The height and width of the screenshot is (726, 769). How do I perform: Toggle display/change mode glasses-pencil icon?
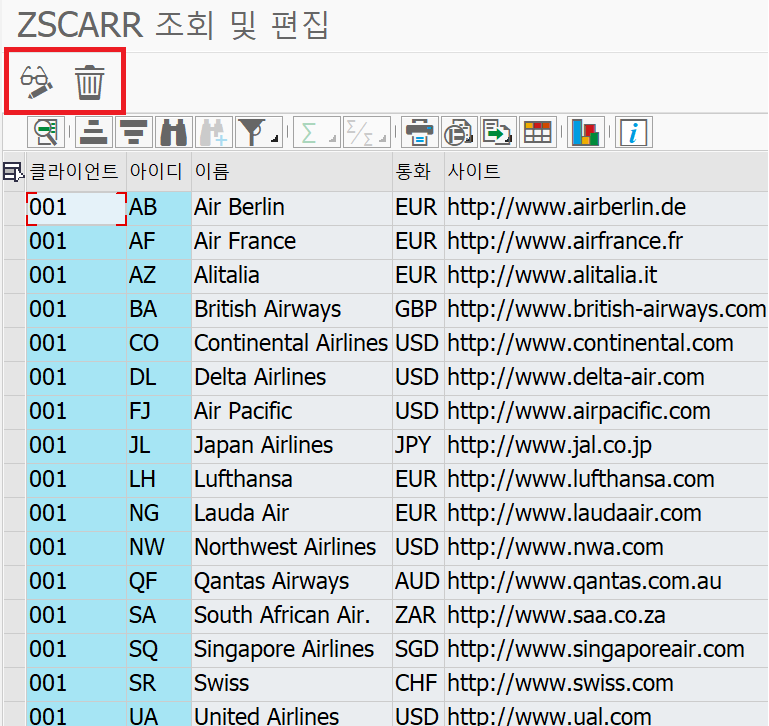click(36, 82)
